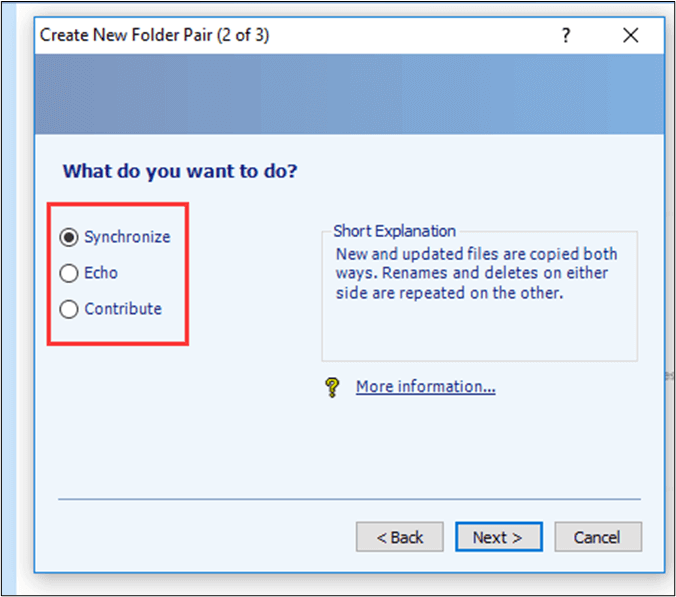Open the More information link
The height and width of the screenshot is (597, 676).
[x=425, y=387]
